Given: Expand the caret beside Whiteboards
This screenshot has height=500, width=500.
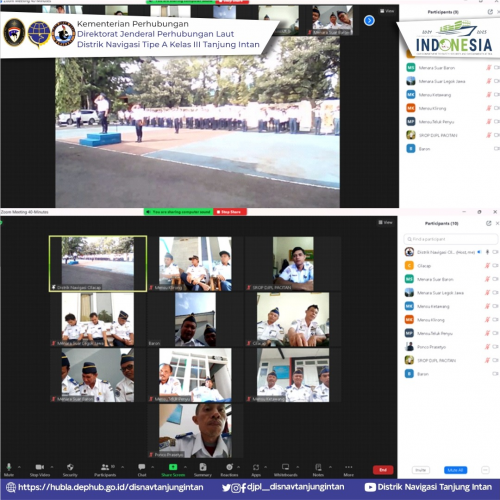Looking at the screenshot, I should (298, 467).
